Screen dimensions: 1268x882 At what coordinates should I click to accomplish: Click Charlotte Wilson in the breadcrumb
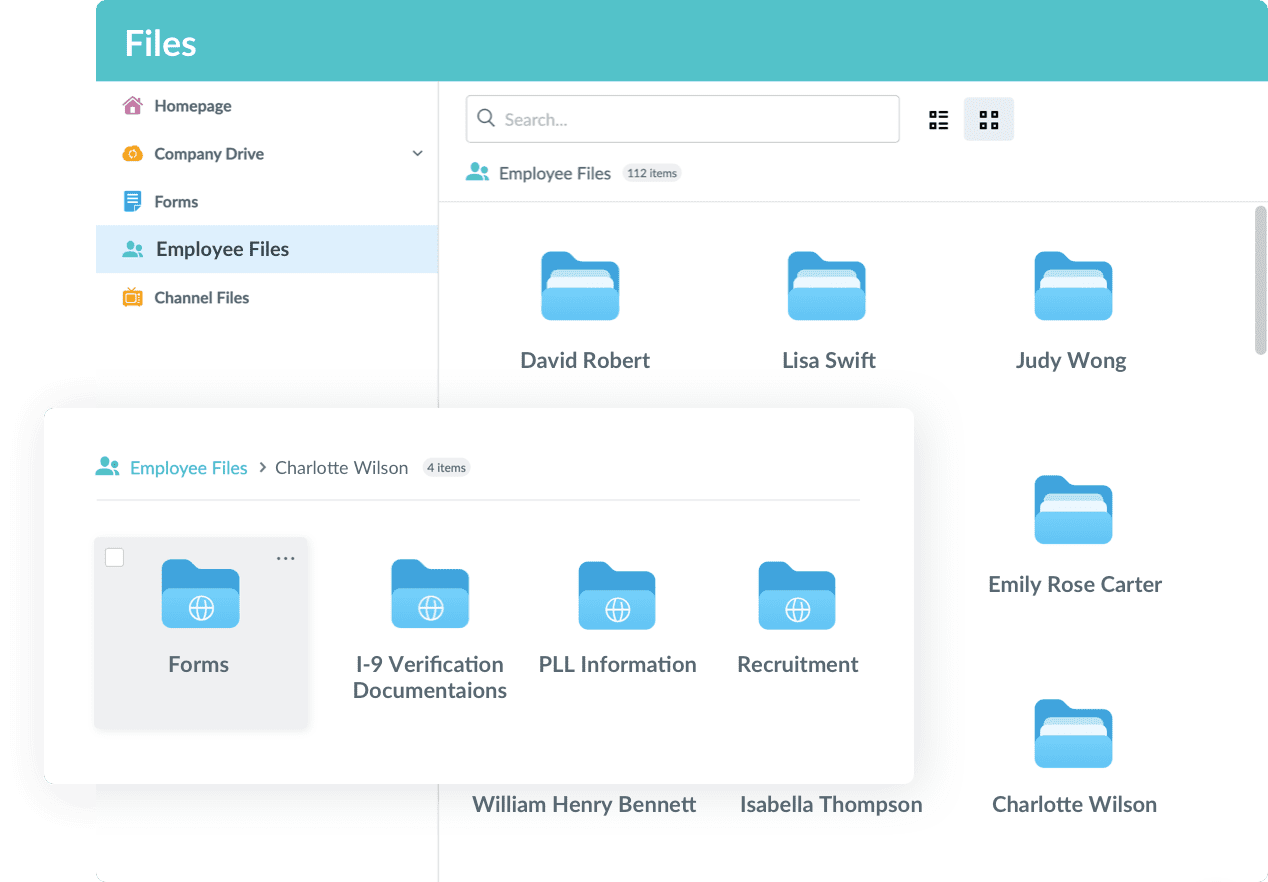point(341,467)
